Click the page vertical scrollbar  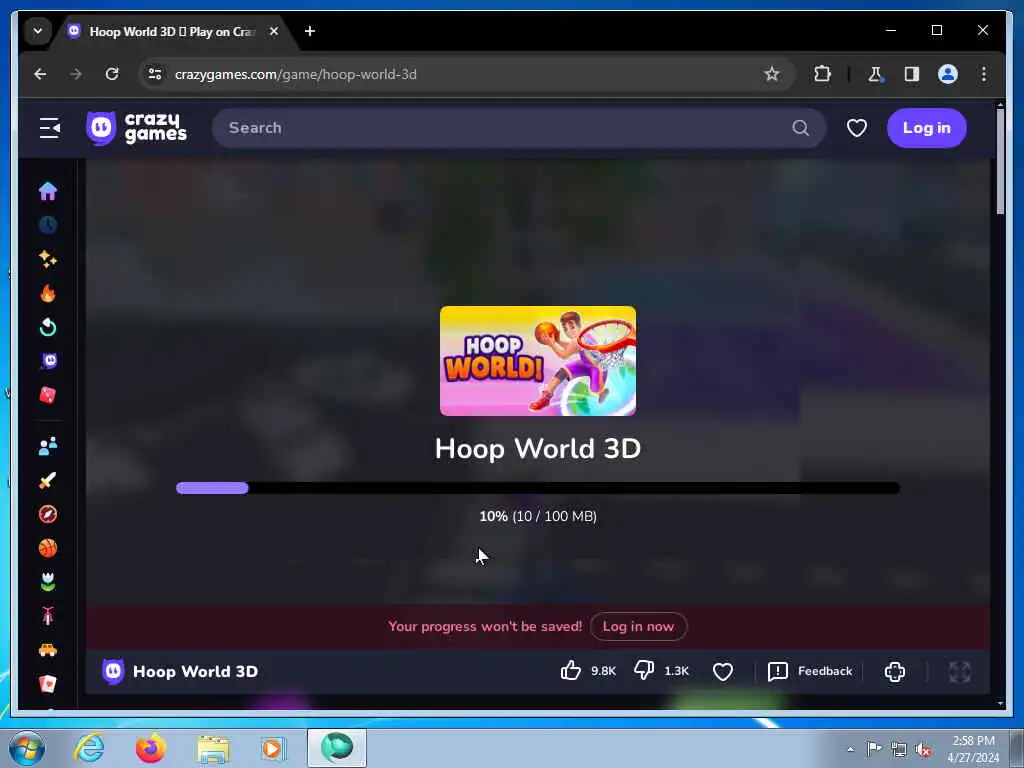coord(1000,160)
